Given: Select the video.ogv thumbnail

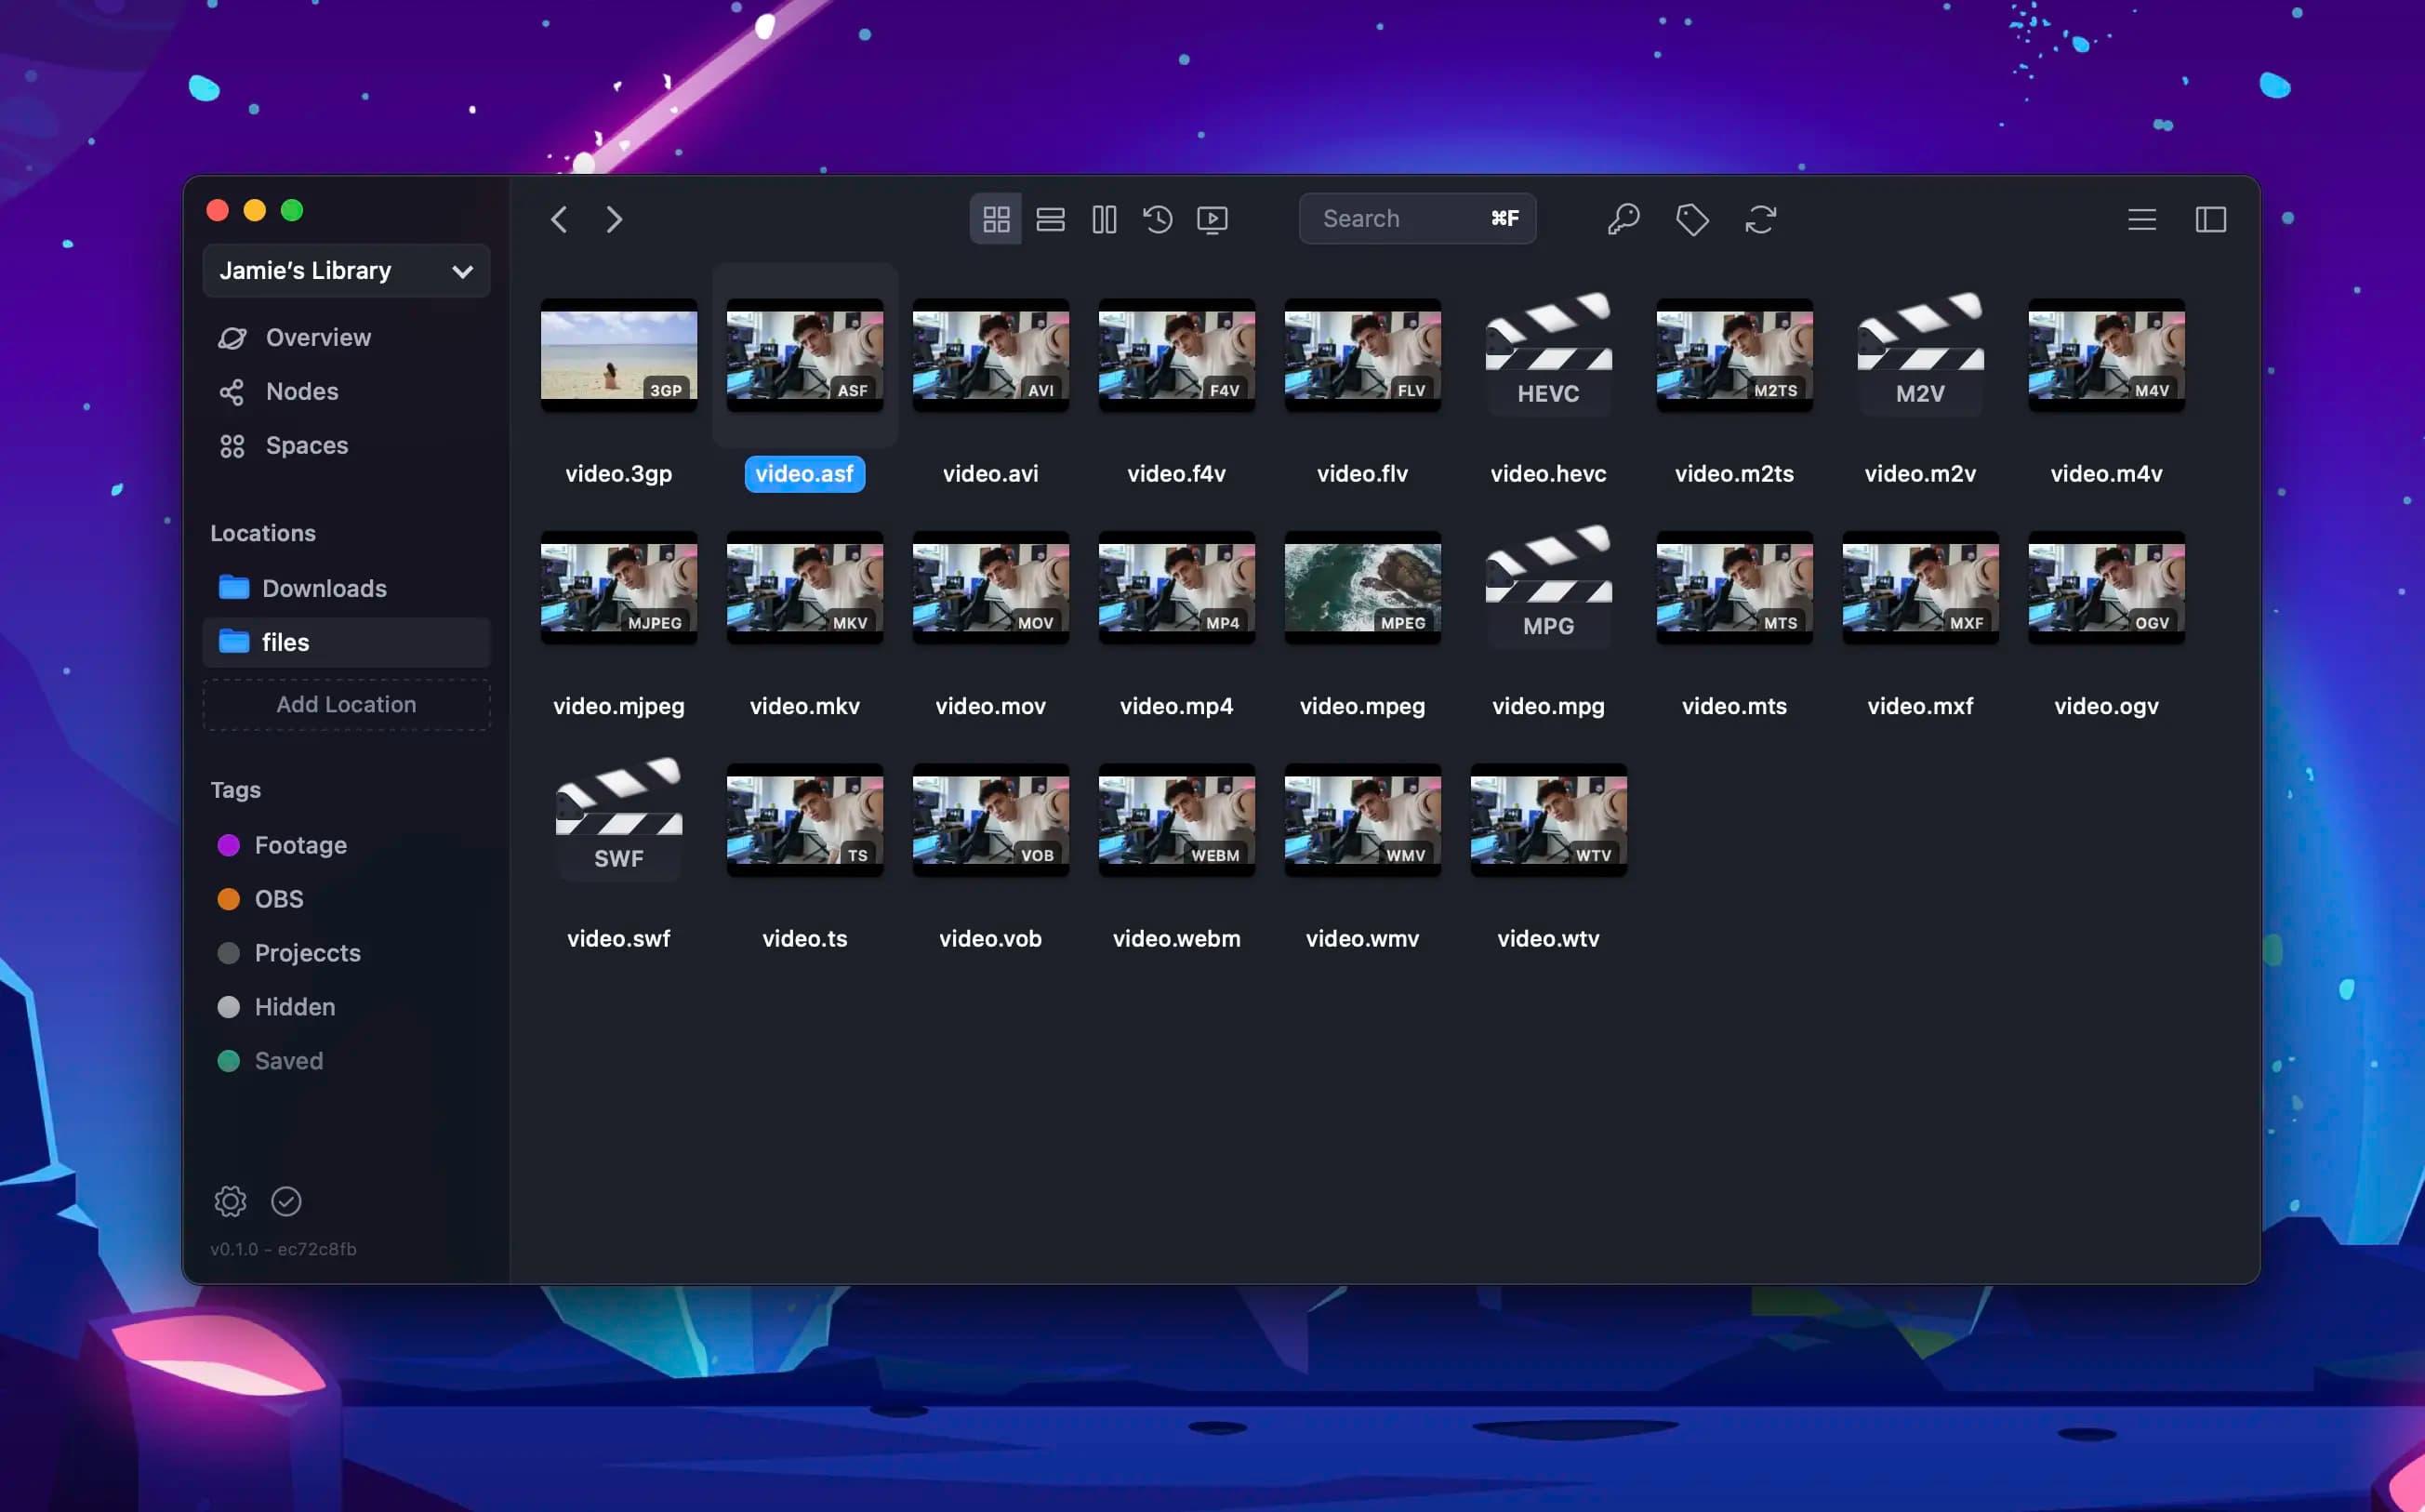Looking at the screenshot, I should 2107,588.
